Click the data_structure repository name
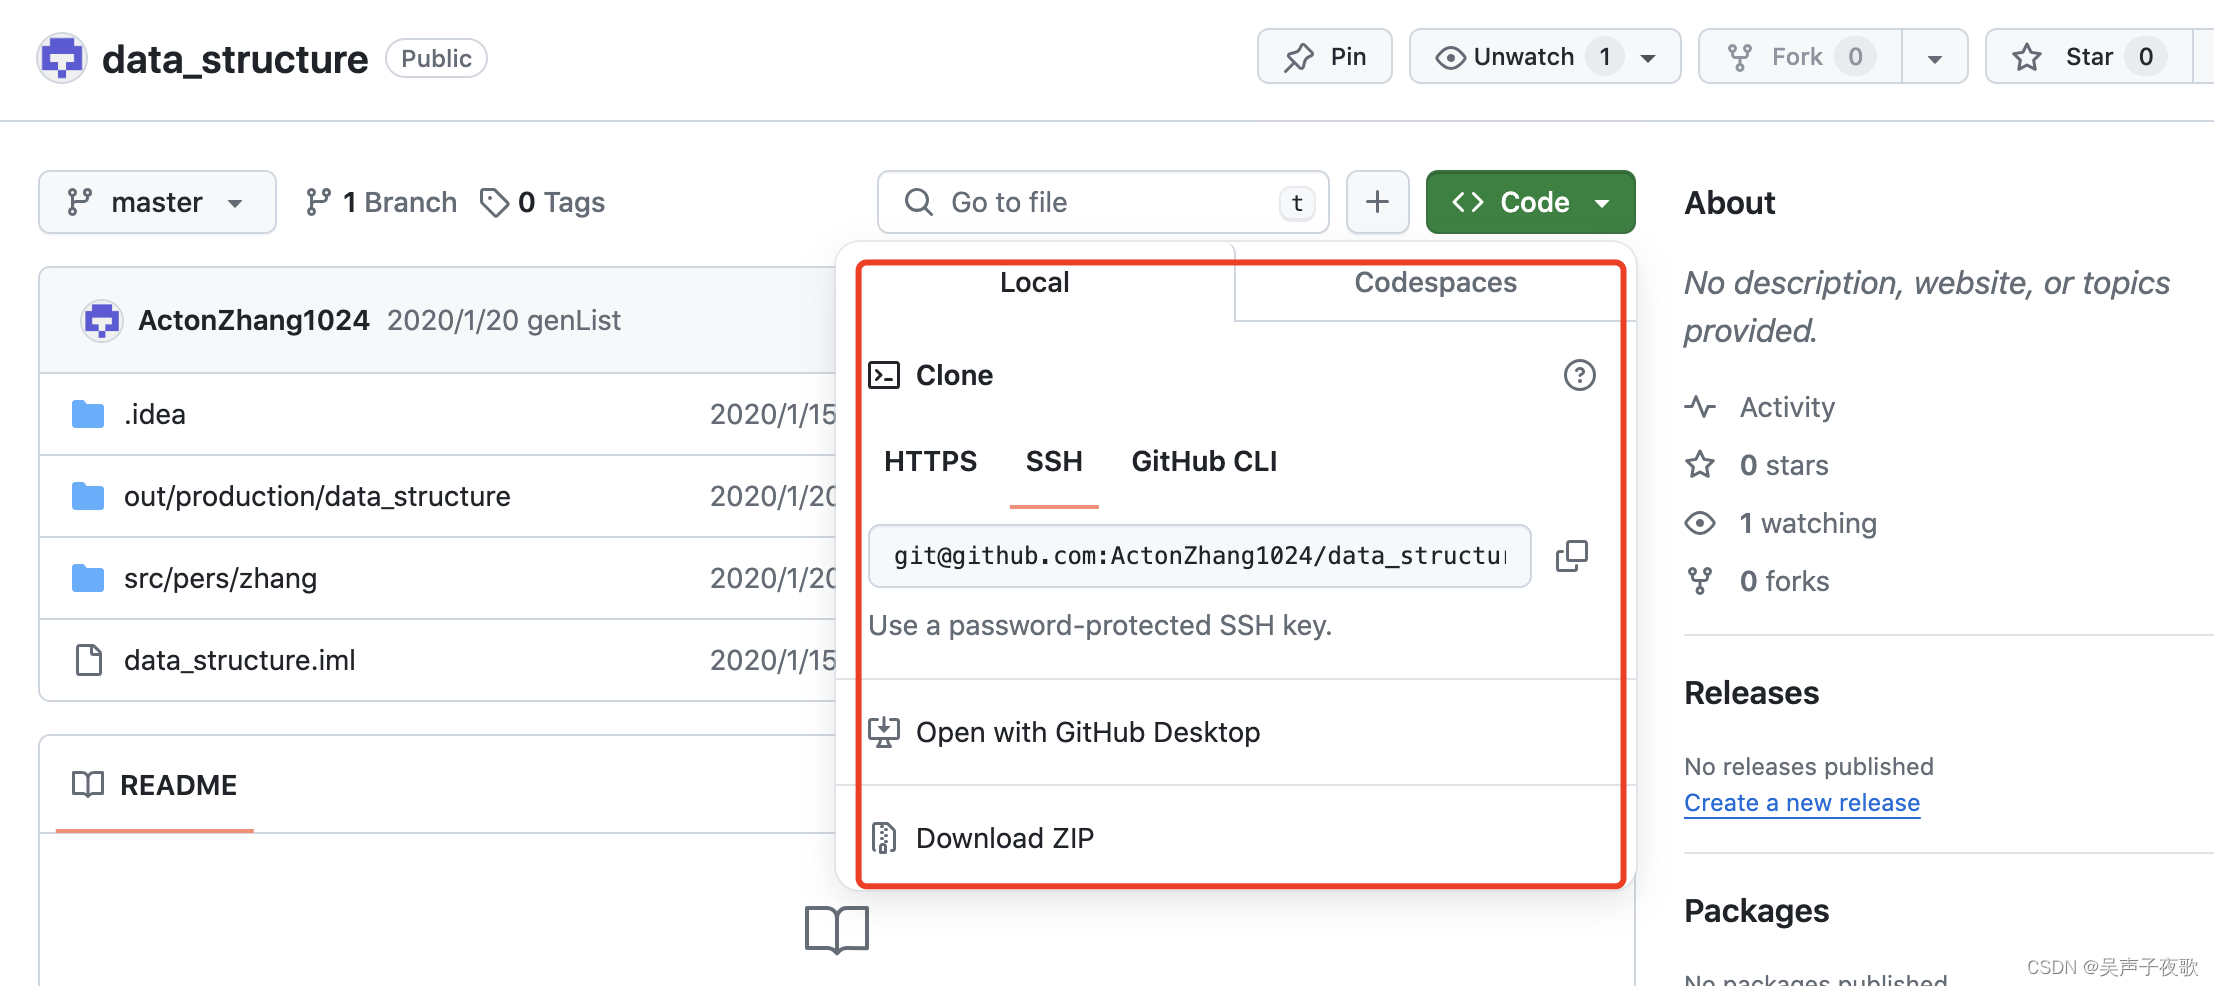The height and width of the screenshot is (986, 2214). point(235,59)
